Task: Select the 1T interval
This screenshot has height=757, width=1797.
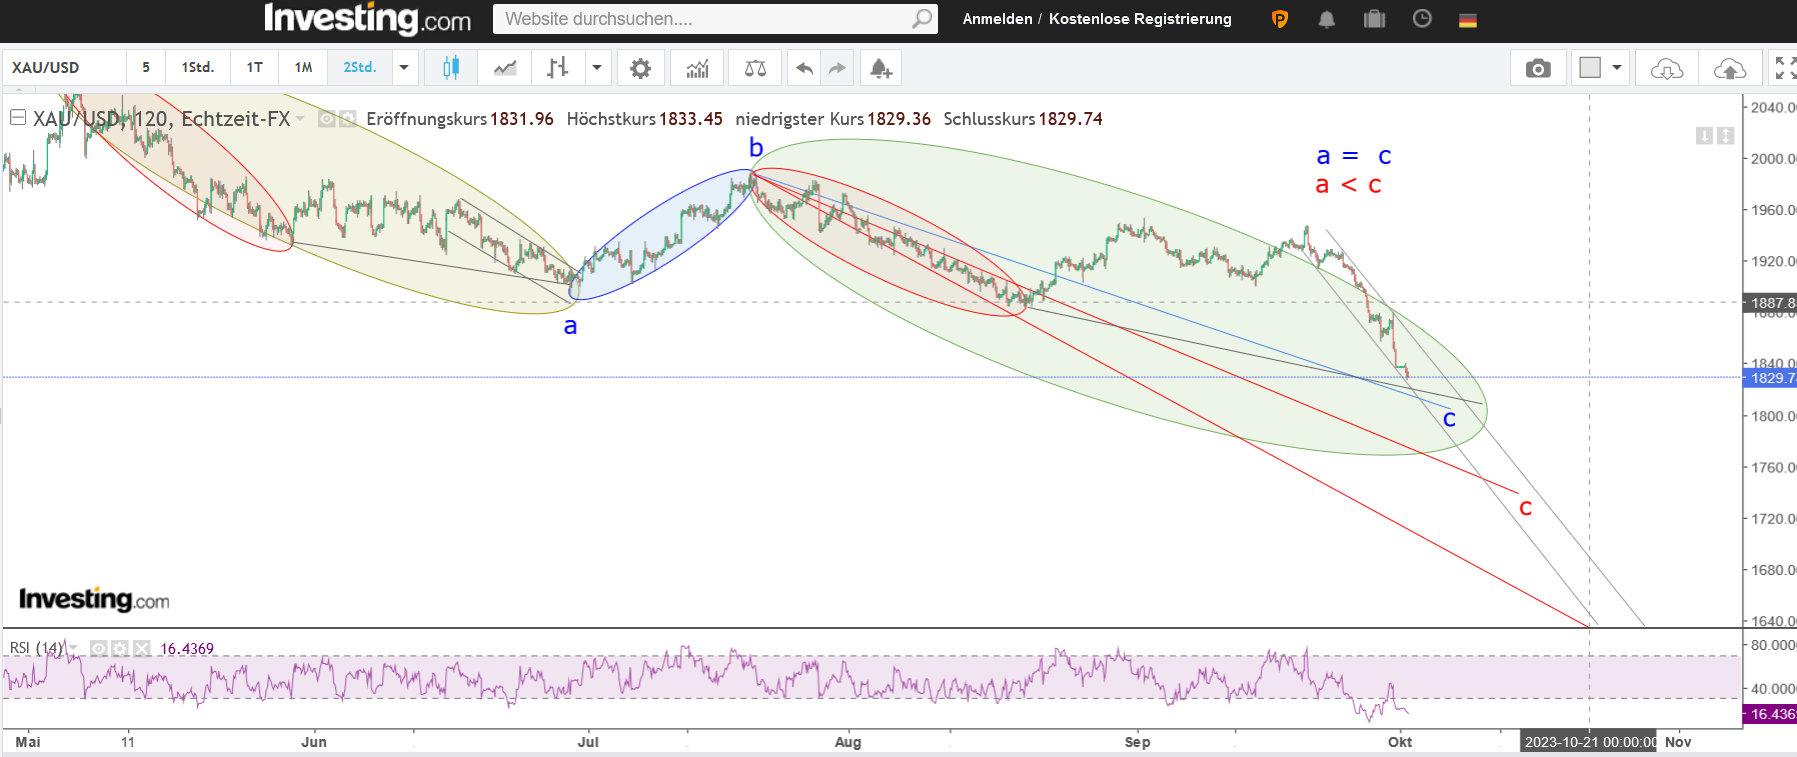Action: (255, 68)
